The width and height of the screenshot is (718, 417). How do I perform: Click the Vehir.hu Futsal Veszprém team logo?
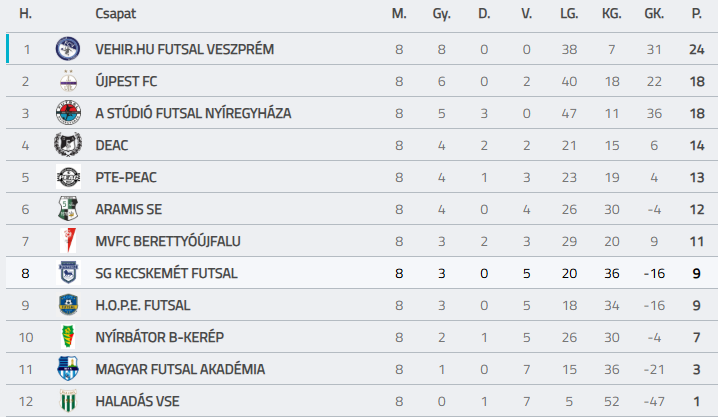tap(67, 49)
